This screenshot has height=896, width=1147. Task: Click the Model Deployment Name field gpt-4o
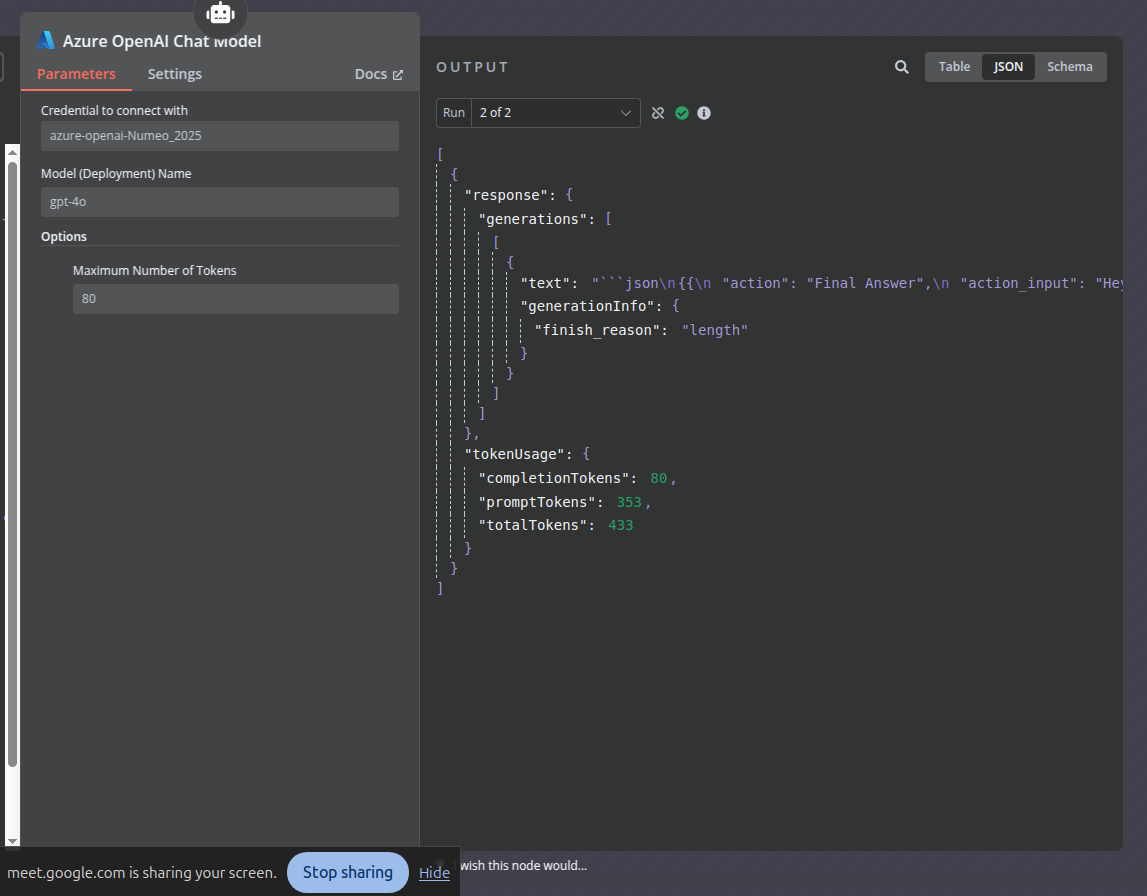[x=220, y=202]
